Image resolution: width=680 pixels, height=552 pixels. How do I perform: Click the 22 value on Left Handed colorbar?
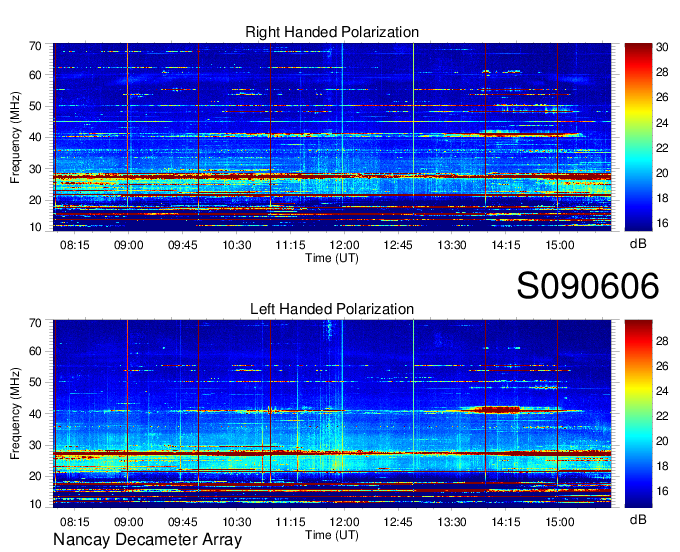click(662, 416)
